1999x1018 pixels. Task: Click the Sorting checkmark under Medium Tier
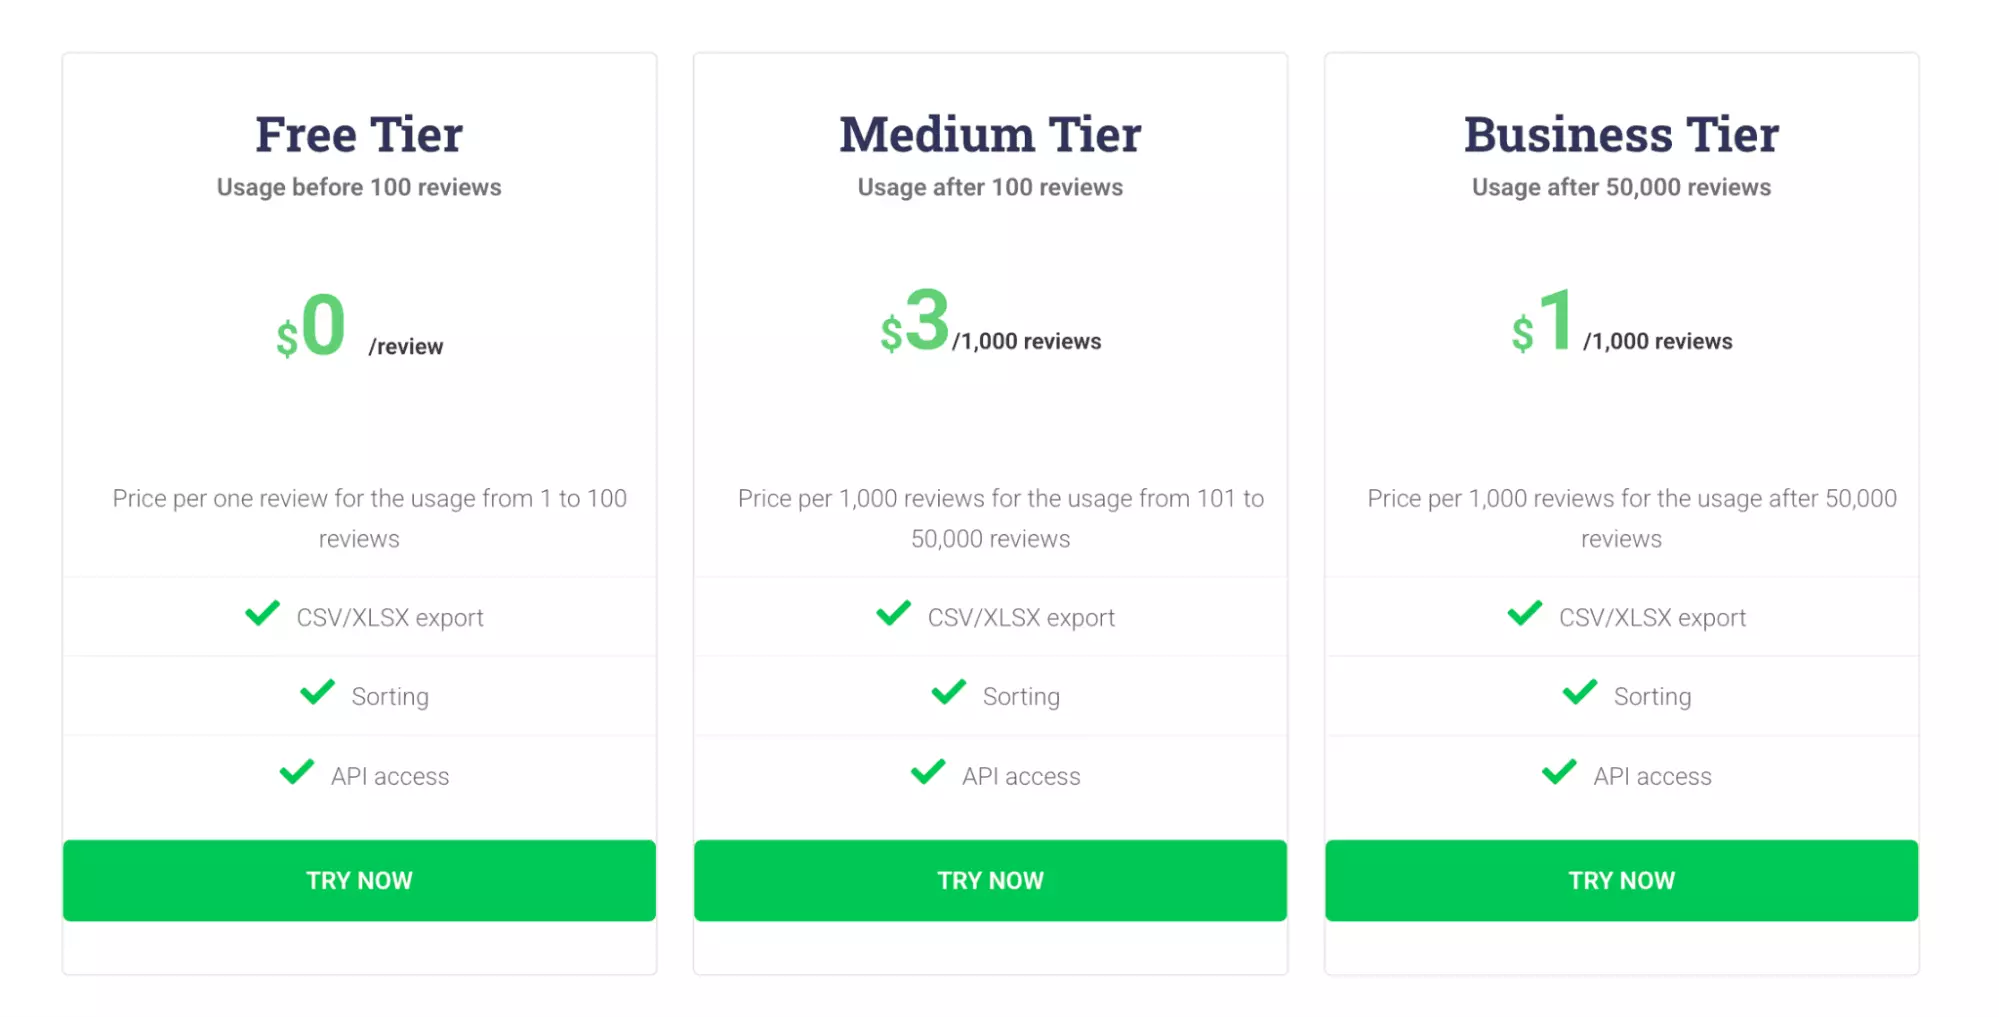click(948, 693)
